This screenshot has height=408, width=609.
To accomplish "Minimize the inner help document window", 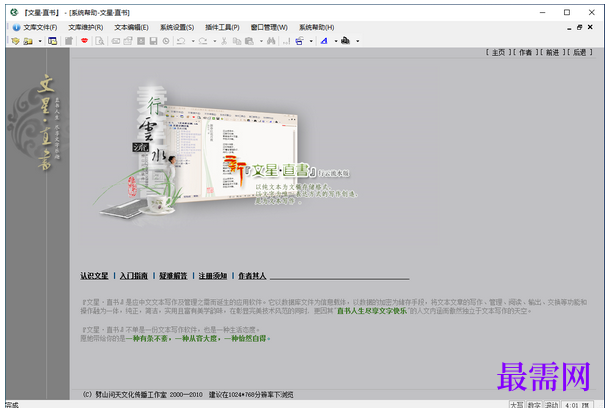I will 569,28.
